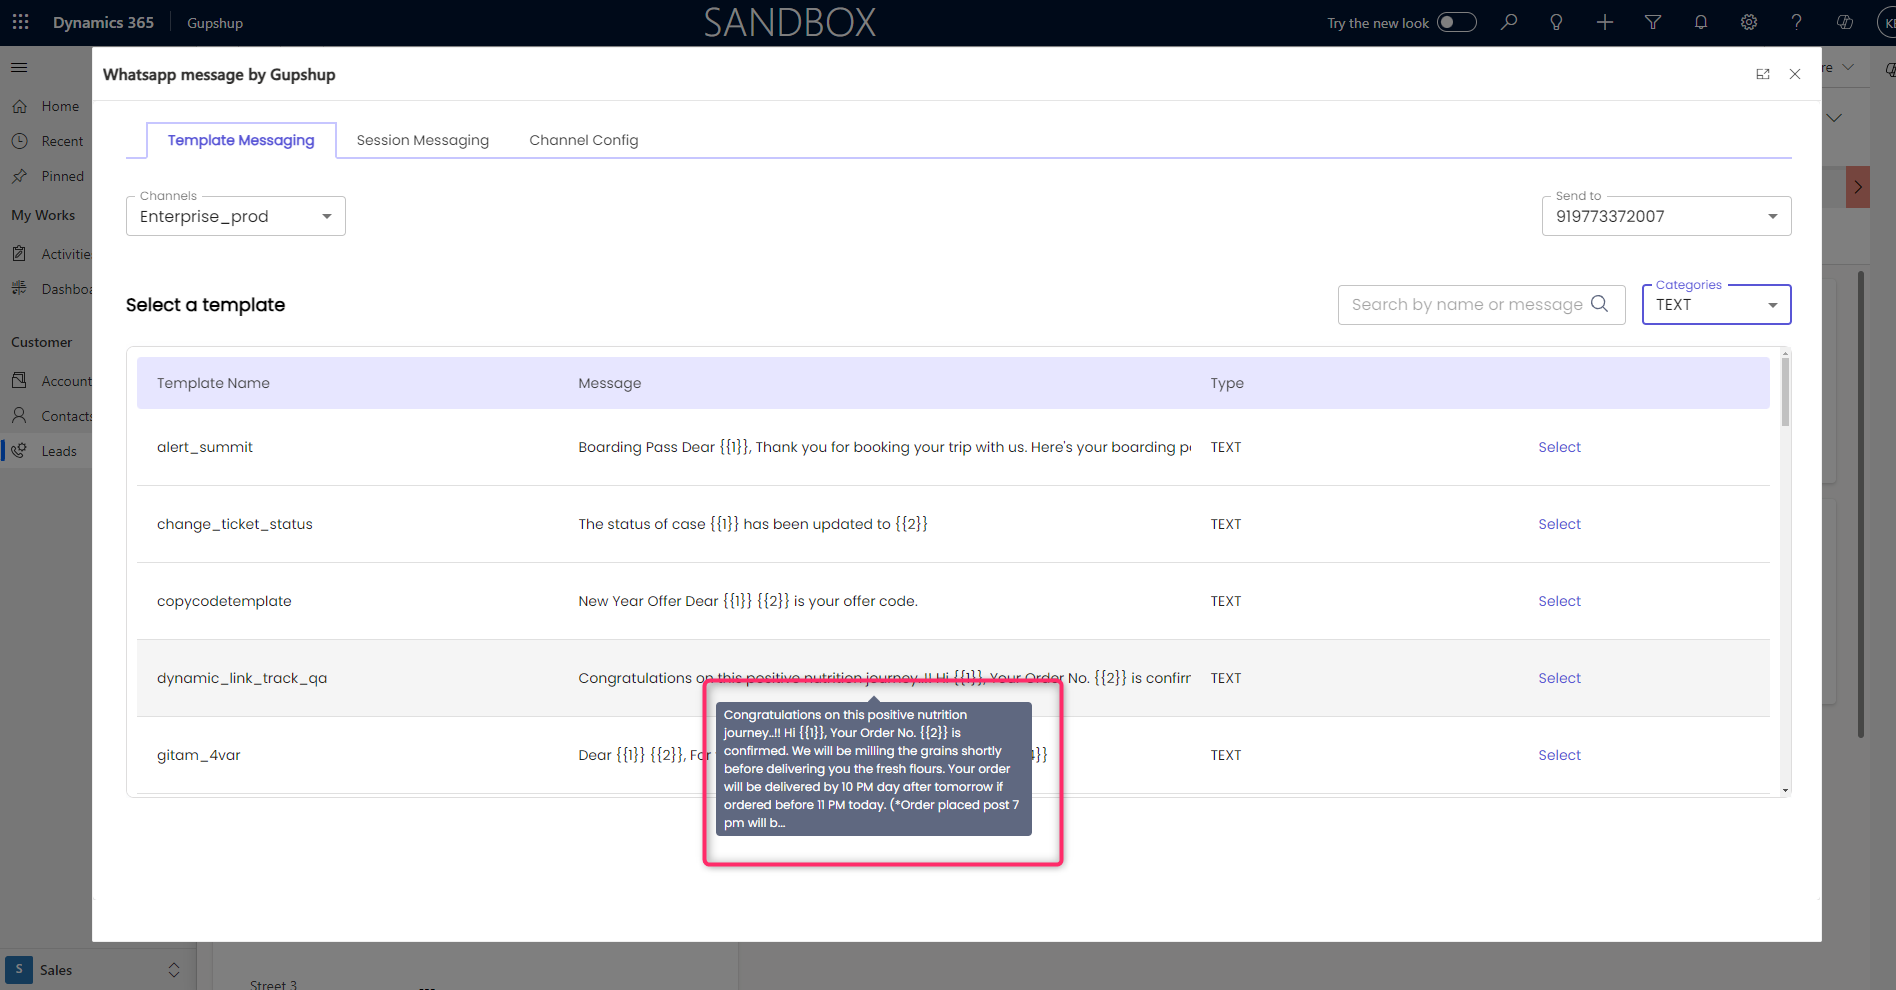1896x990 pixels.
Task: Click the Home icon in sidebar
Action: 19,106
